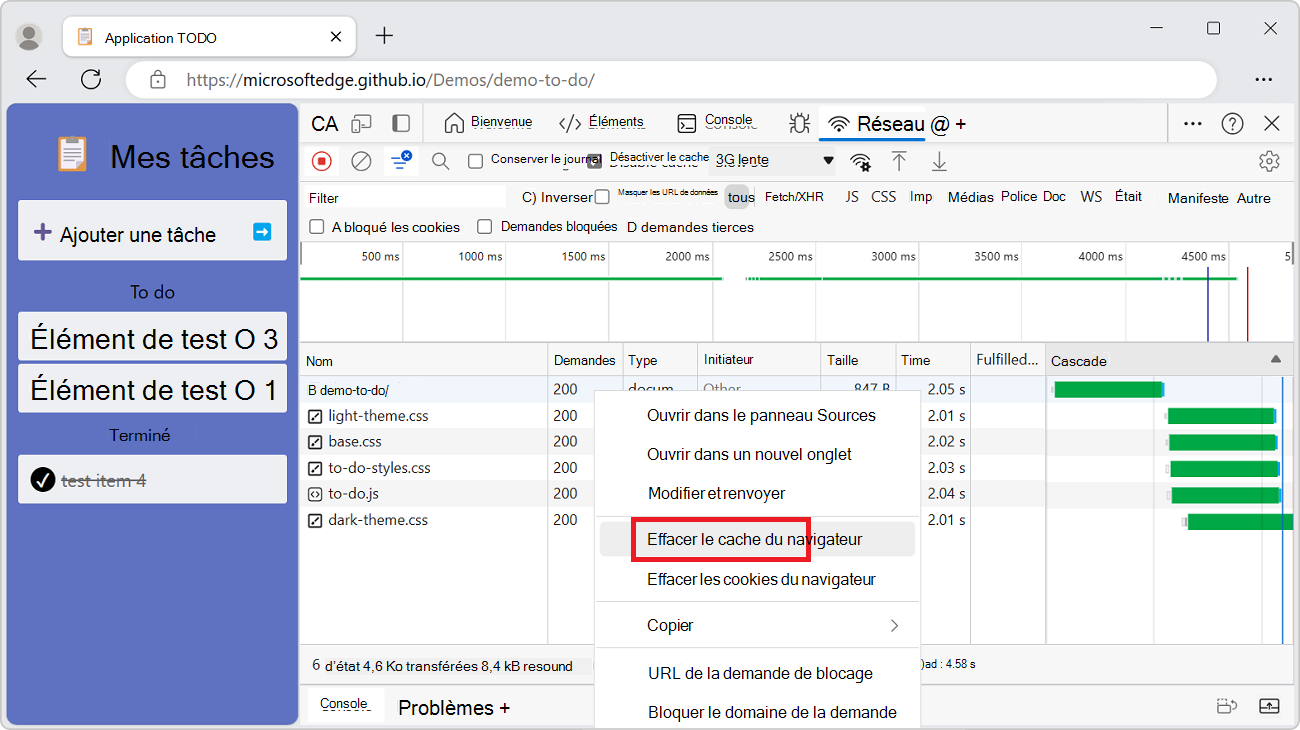
Task: Open the 3G lente throttling dropdown
Action: (x=774, y=160)
